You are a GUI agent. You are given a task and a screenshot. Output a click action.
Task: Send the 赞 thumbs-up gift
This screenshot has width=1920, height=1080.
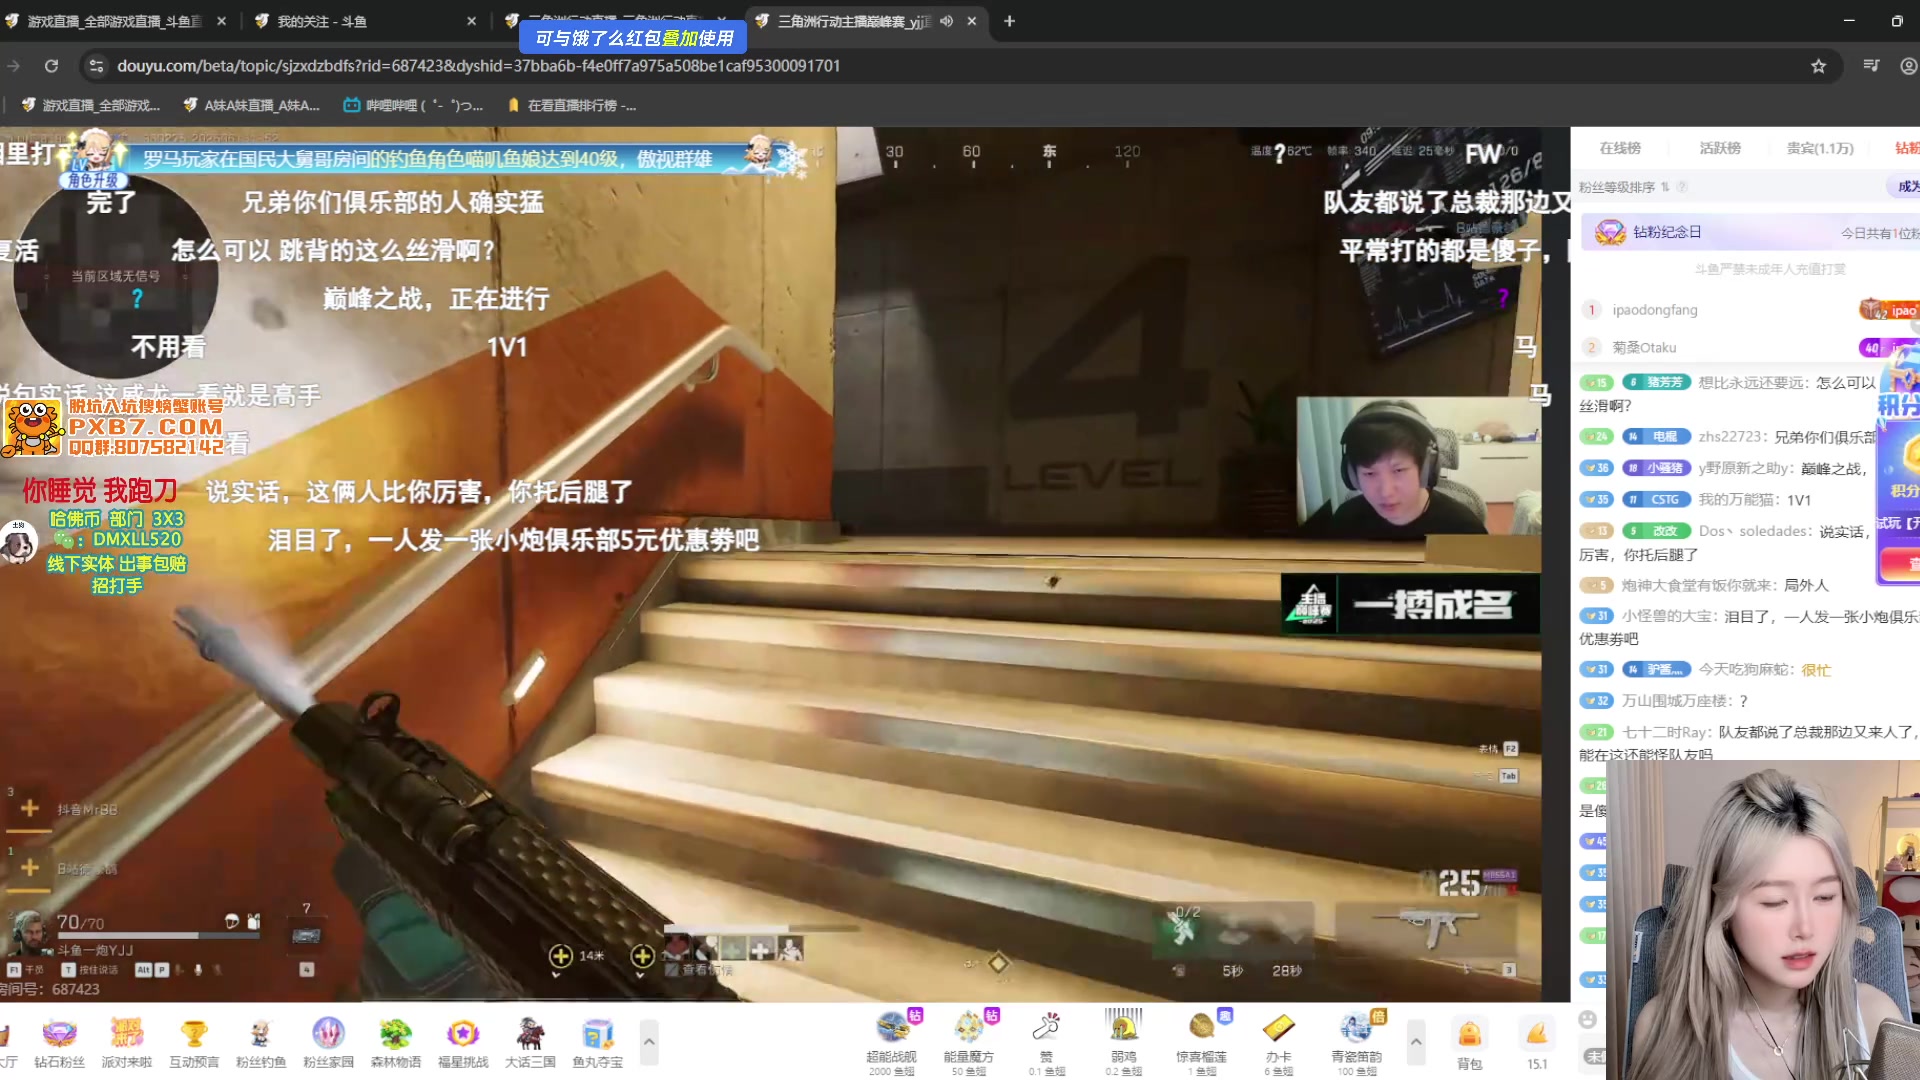point(1046,1041)
